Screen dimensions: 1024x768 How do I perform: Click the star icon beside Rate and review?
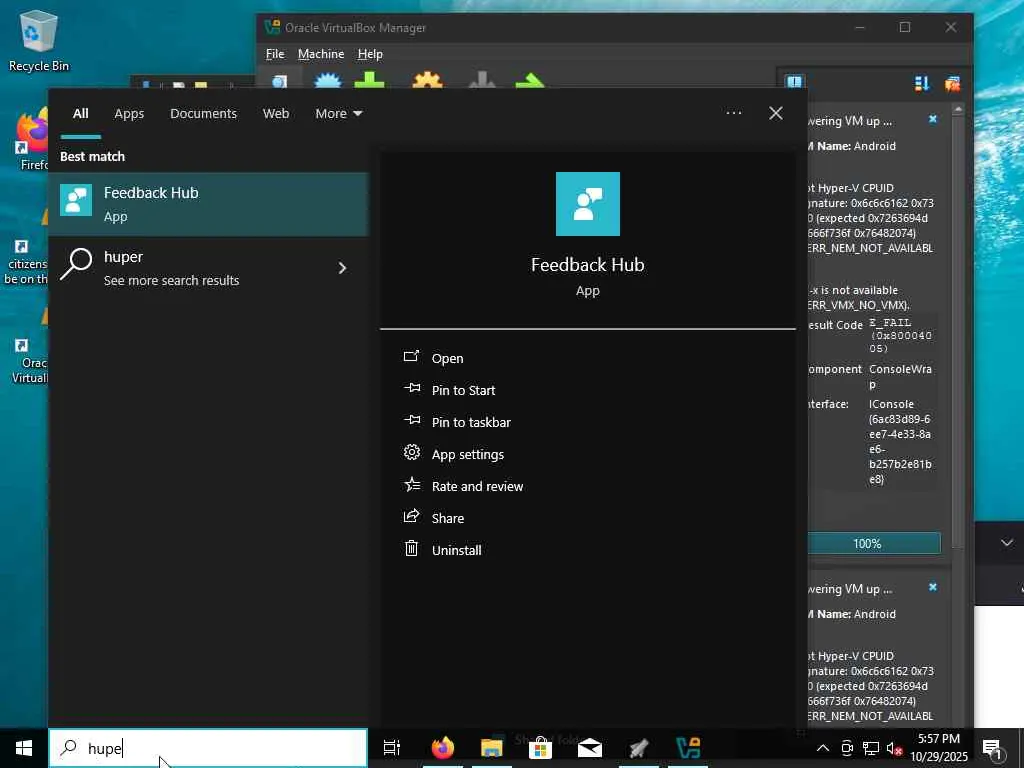coord(411,484)
